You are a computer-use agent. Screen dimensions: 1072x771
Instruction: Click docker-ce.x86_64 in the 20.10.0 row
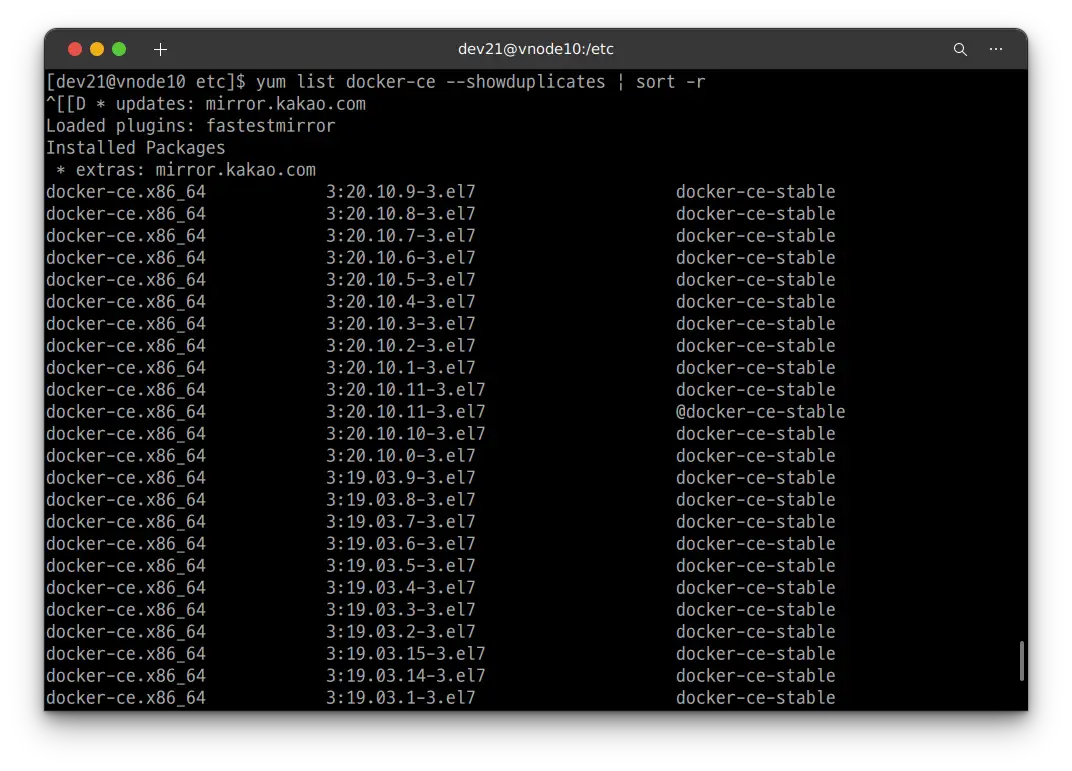[x=126, y=455]
